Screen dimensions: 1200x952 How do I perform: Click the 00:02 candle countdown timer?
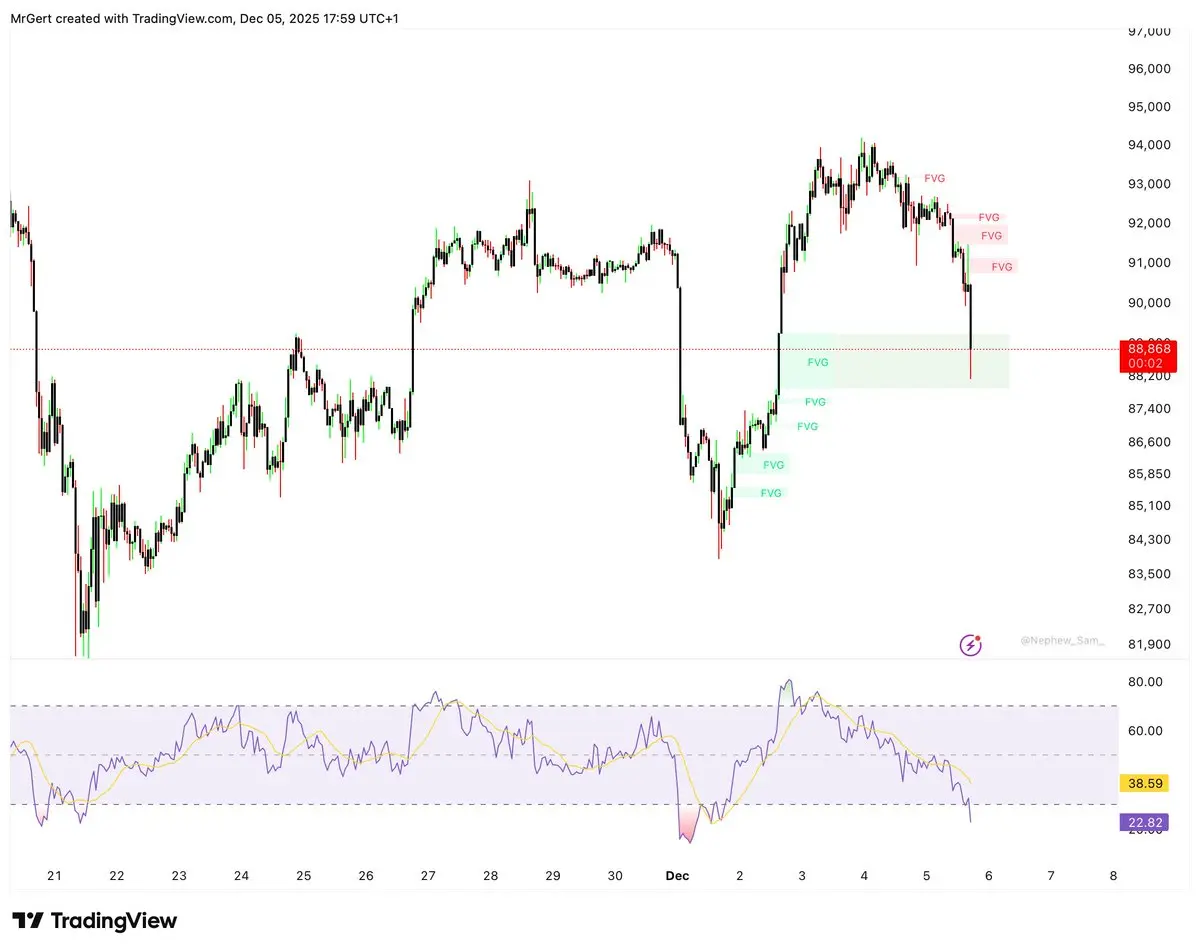(x=1148, y=364)
